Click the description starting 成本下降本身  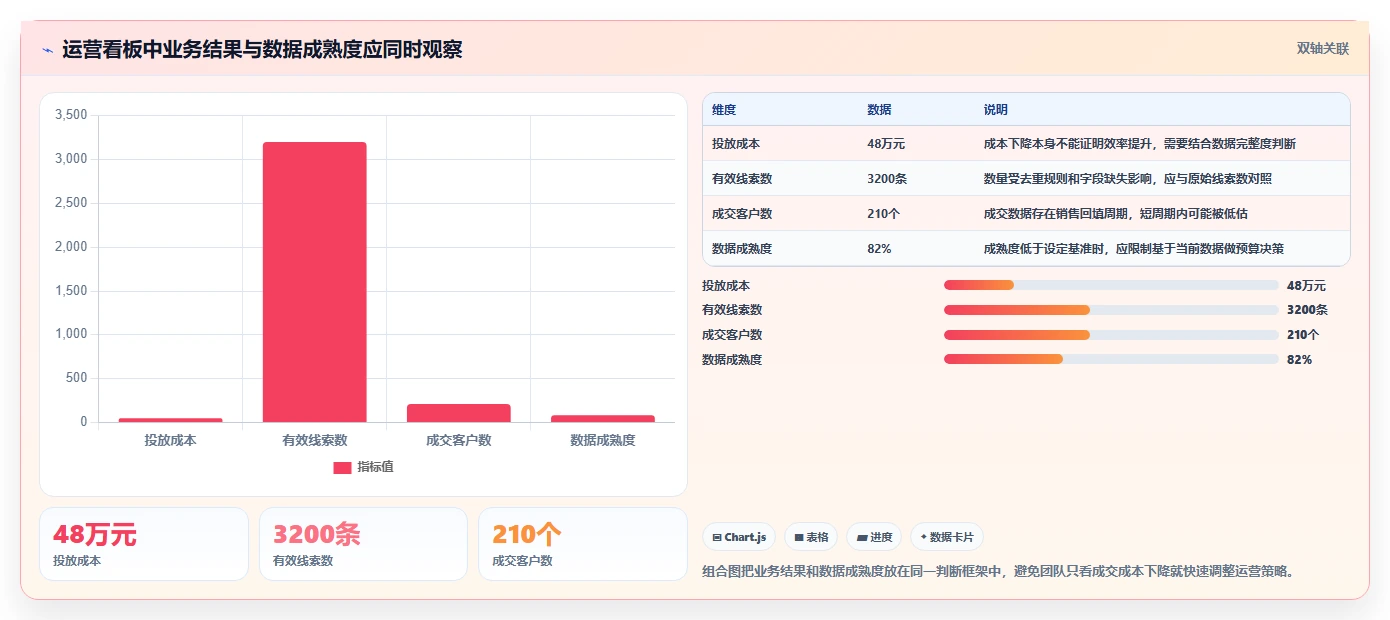1140,144
